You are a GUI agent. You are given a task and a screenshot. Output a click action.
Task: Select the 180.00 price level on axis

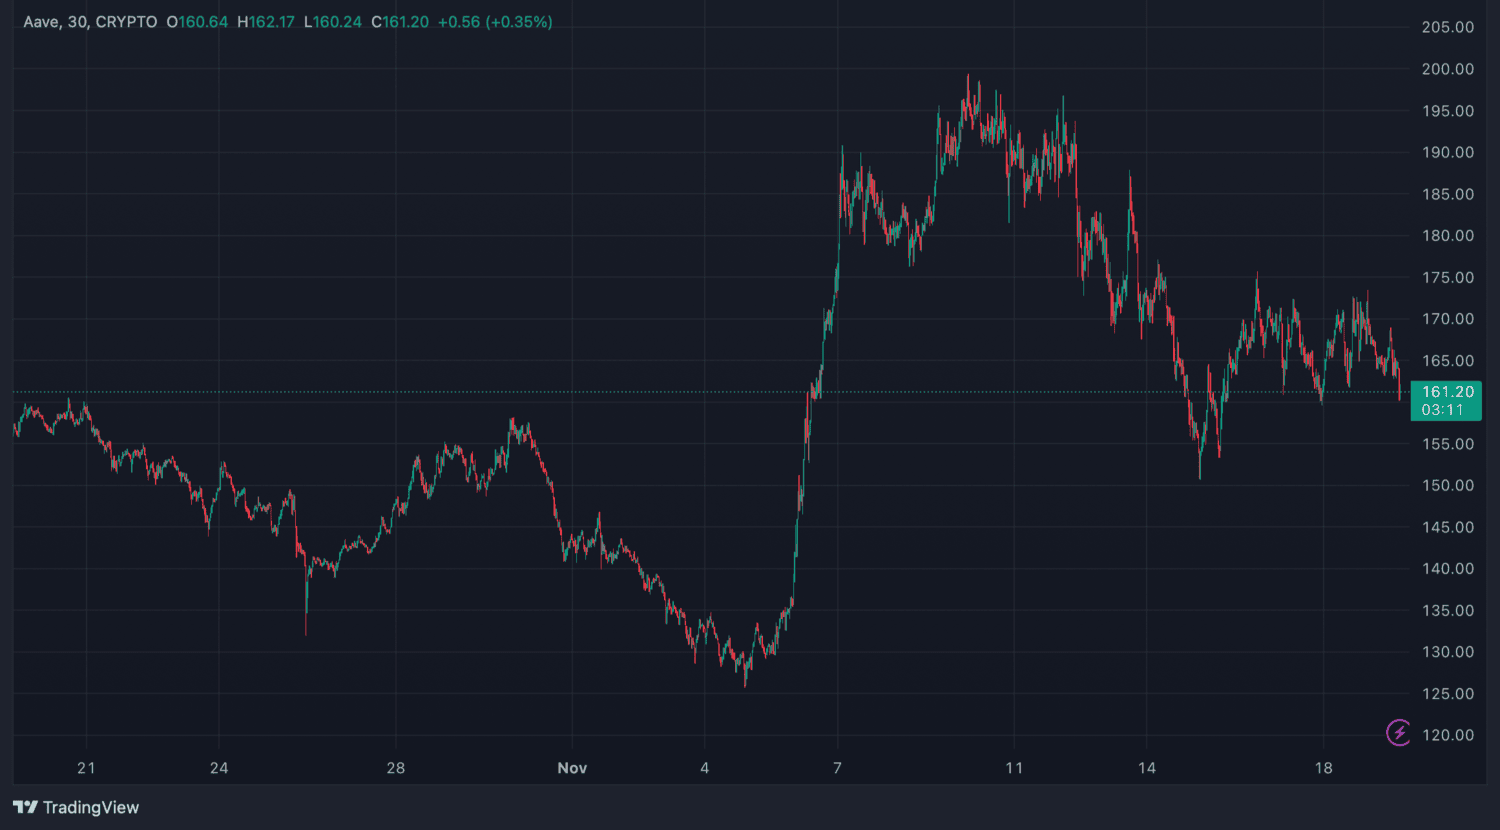[x=1447, y=236]
